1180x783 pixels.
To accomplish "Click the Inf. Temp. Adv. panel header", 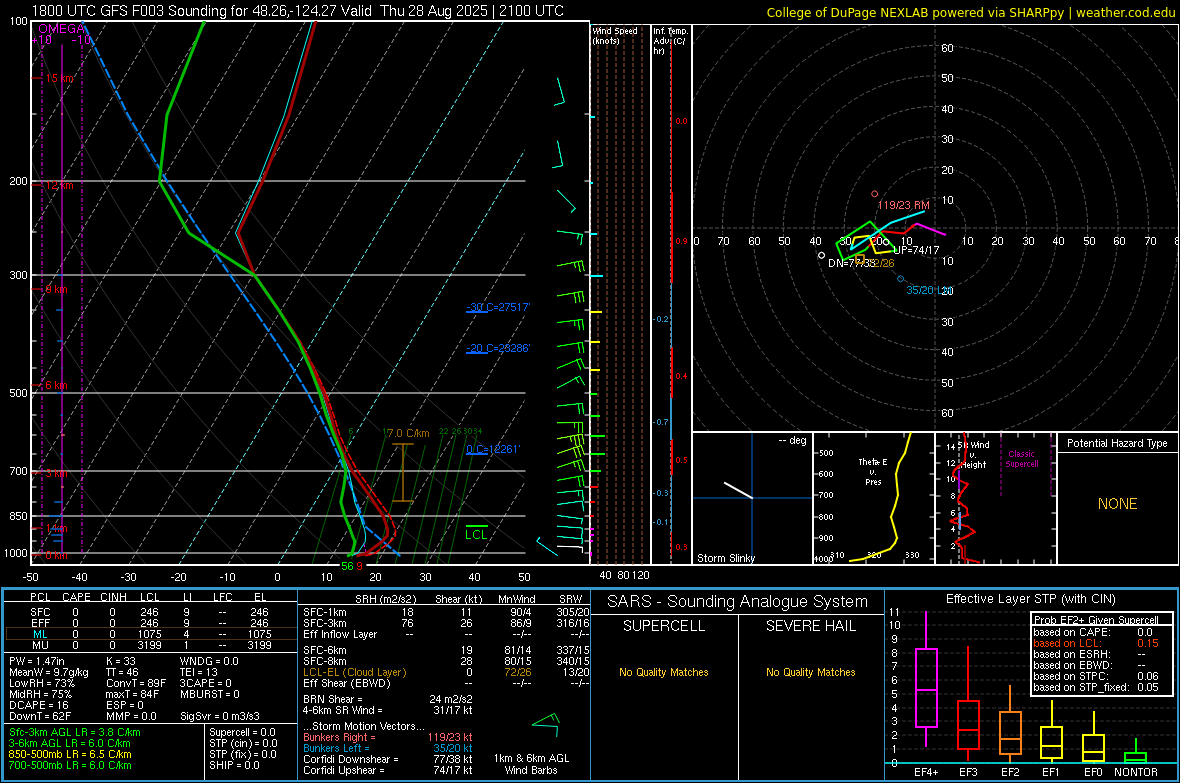I will click(670, 41).
